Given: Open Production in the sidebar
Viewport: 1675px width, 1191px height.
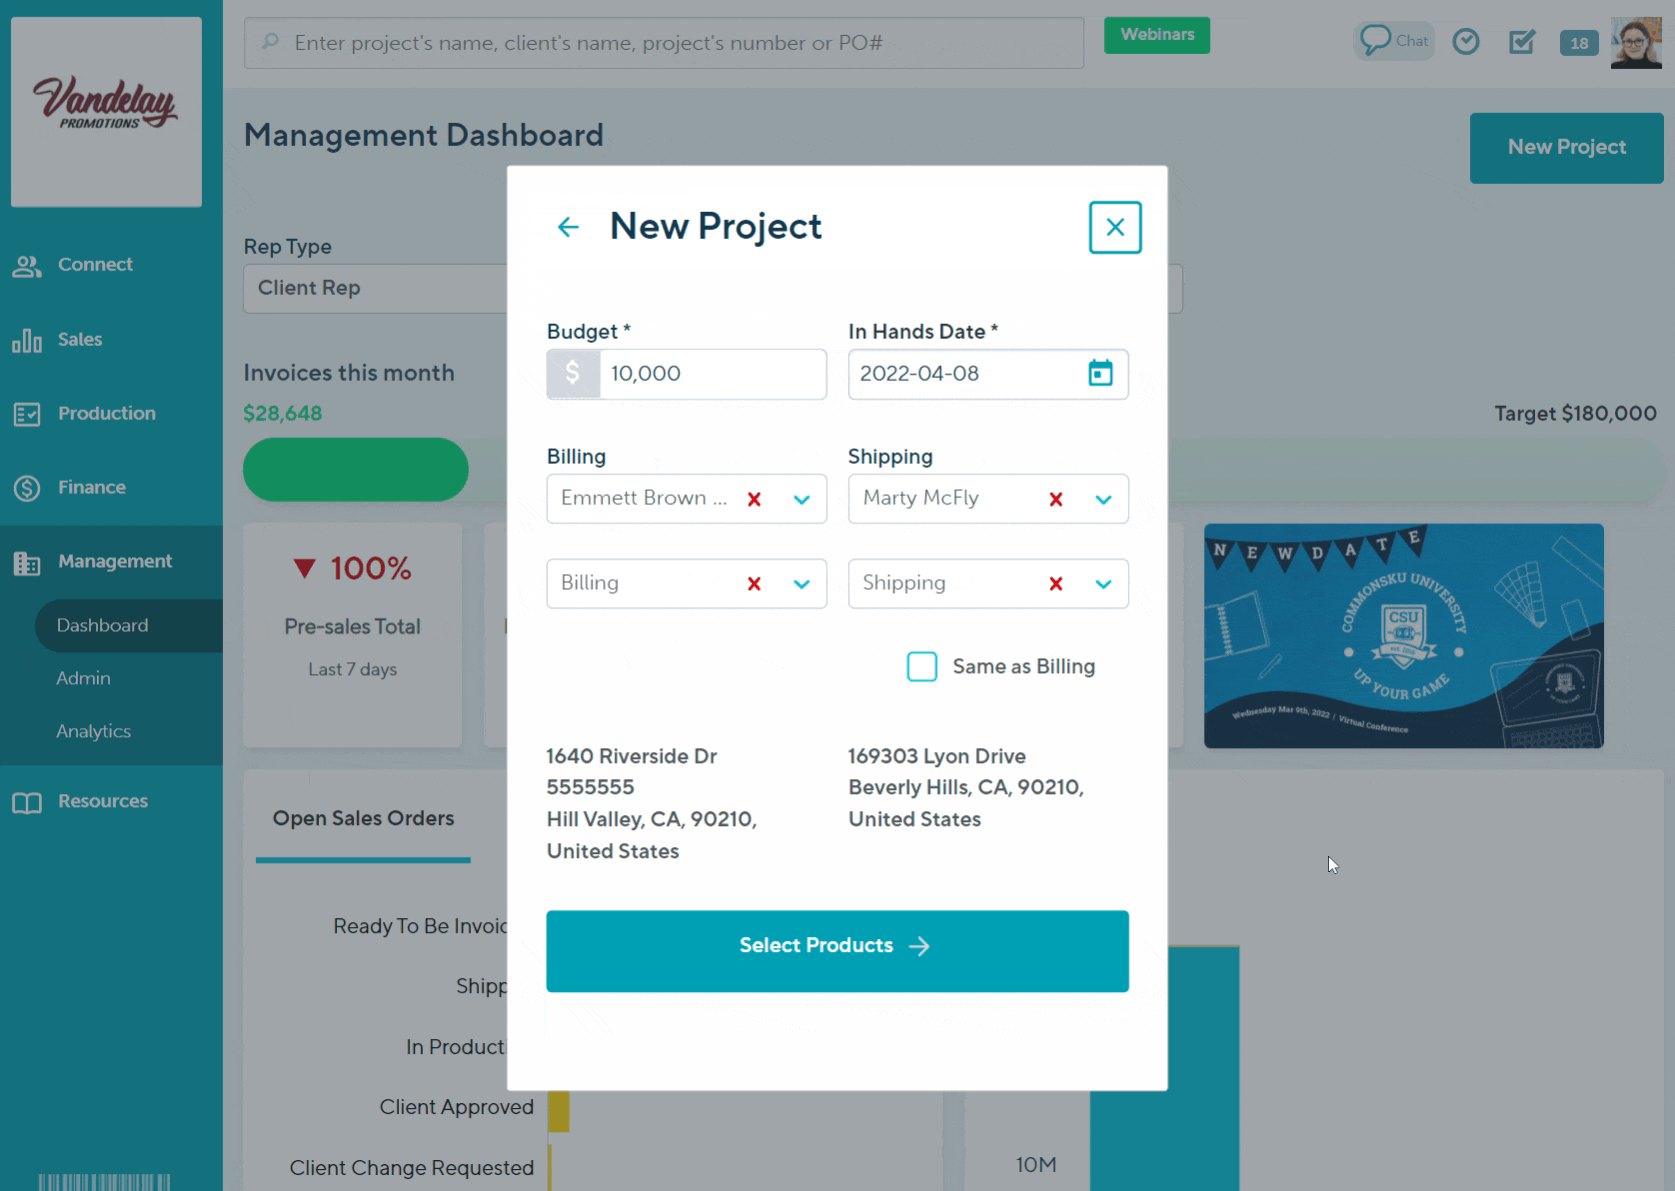Looking at the screenshot, I should point(106,413).
